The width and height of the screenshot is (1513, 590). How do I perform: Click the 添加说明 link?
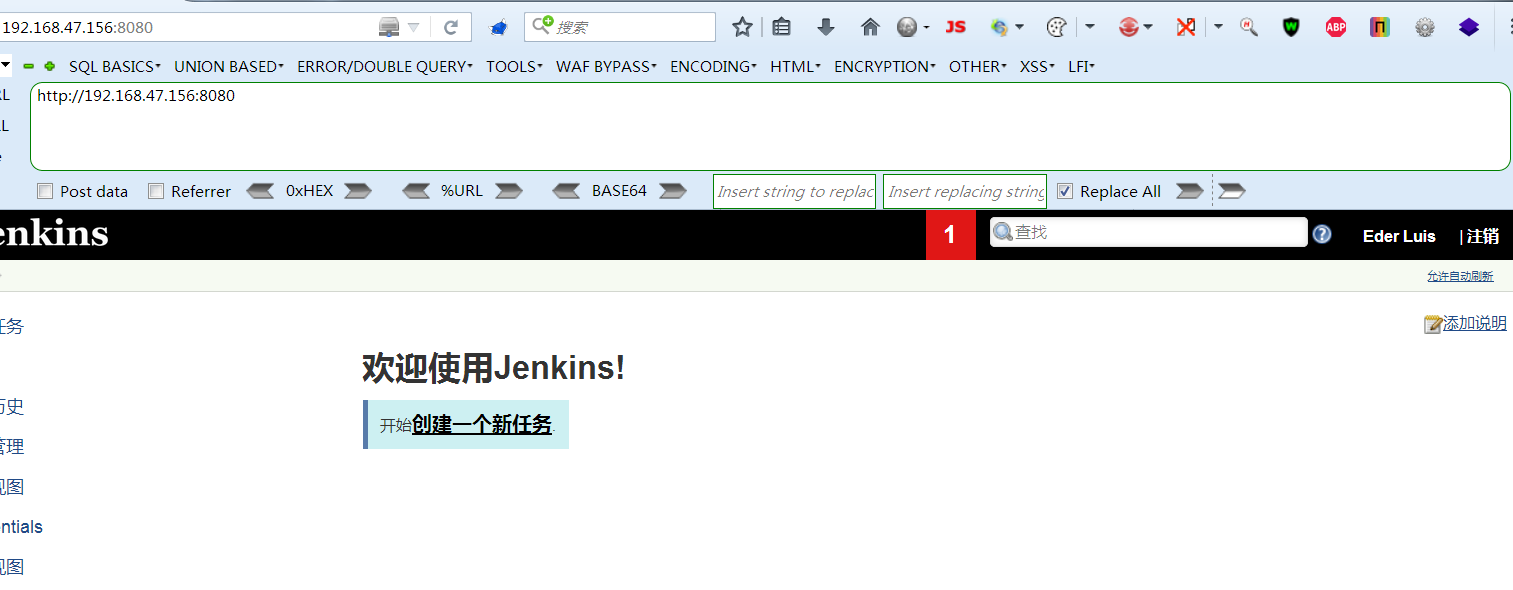[1474, 323]
